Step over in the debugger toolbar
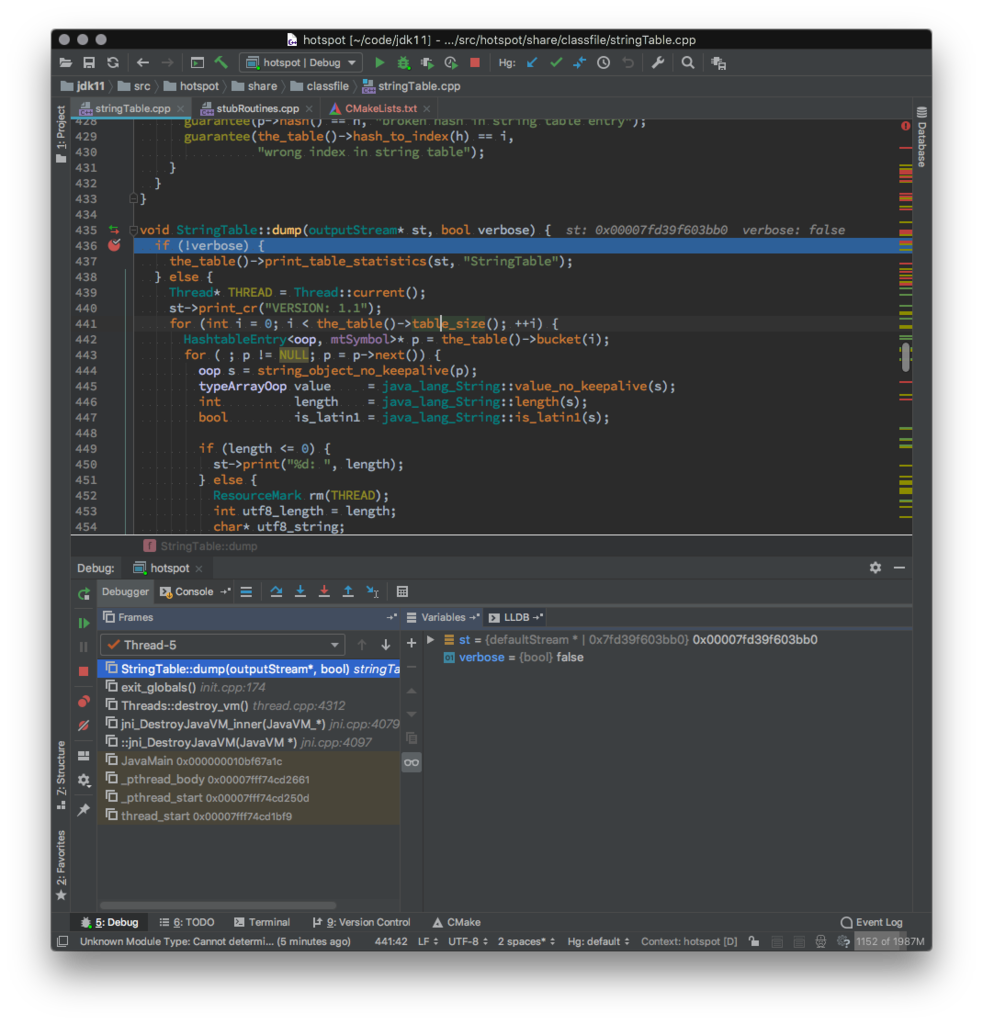983x1024 pixels. (276, 592)
